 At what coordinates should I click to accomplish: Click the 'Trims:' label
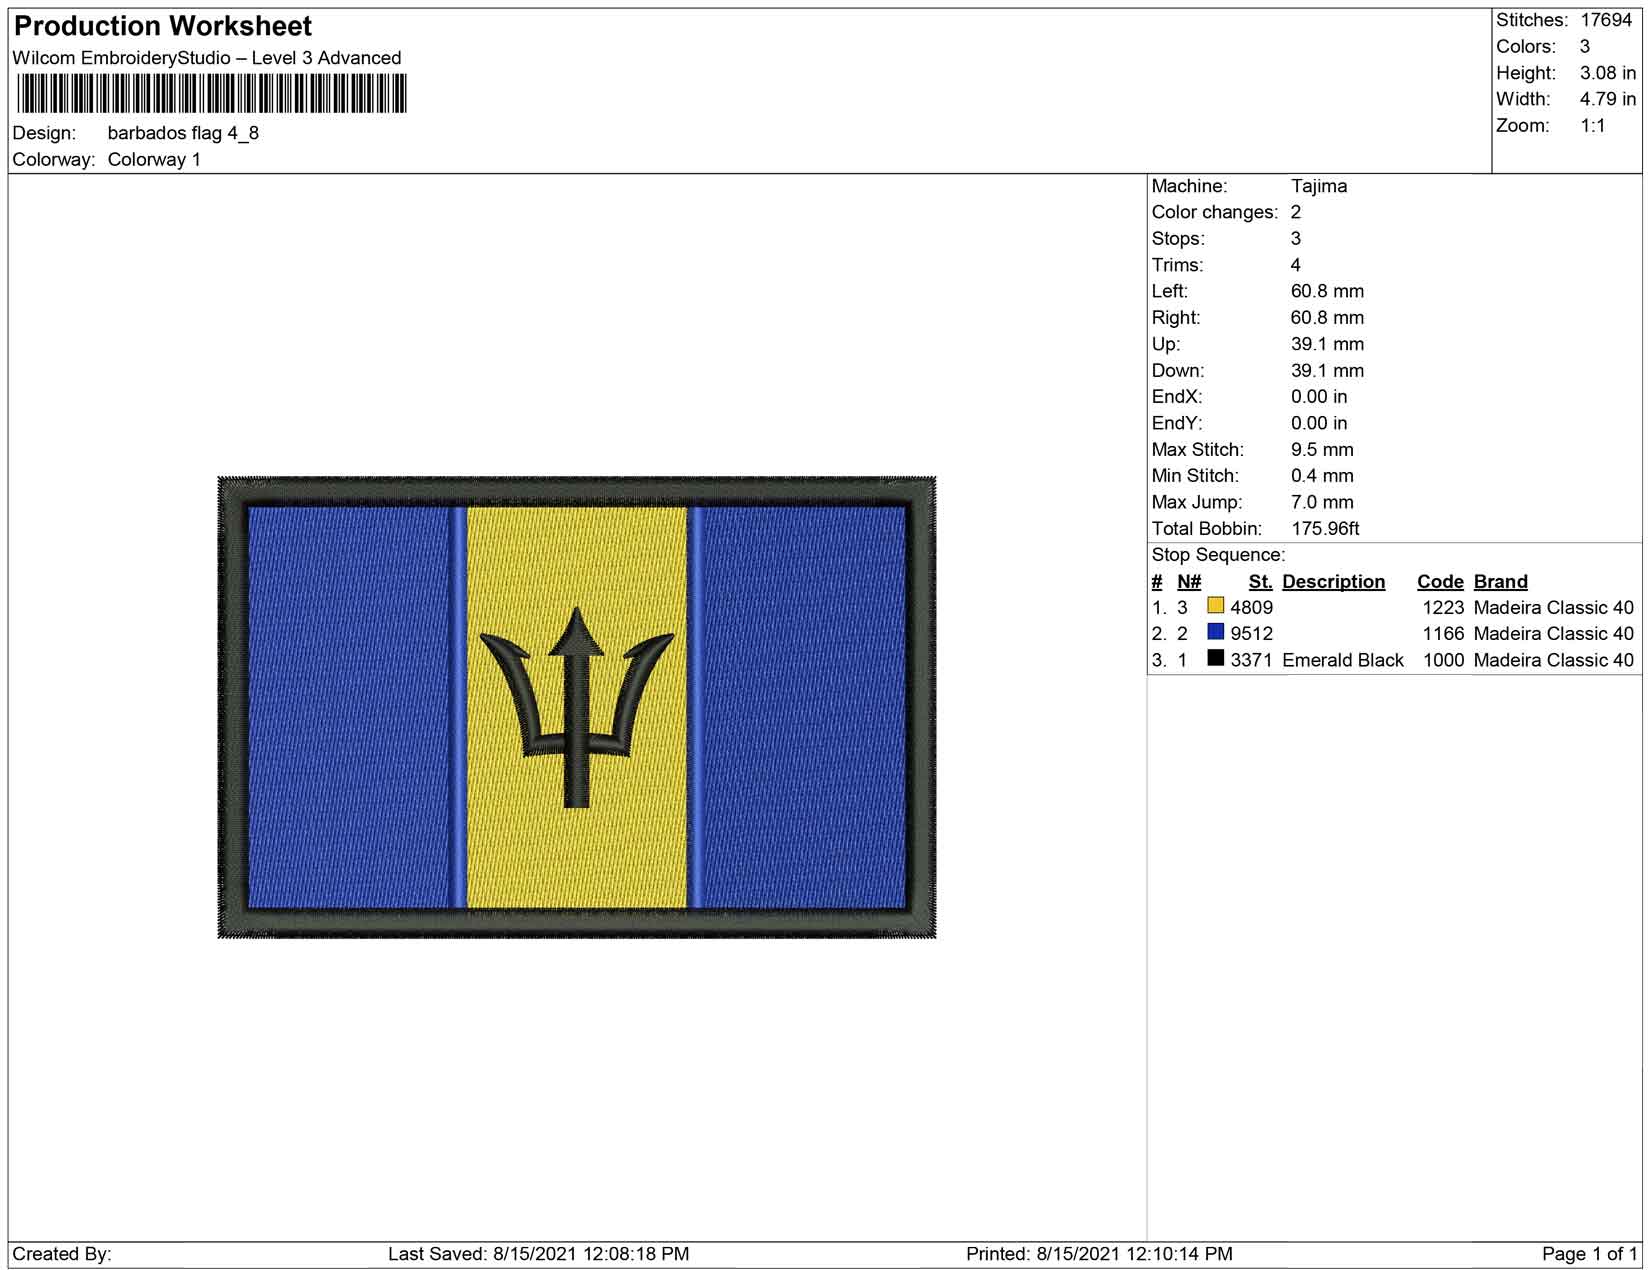(1177, 265)
